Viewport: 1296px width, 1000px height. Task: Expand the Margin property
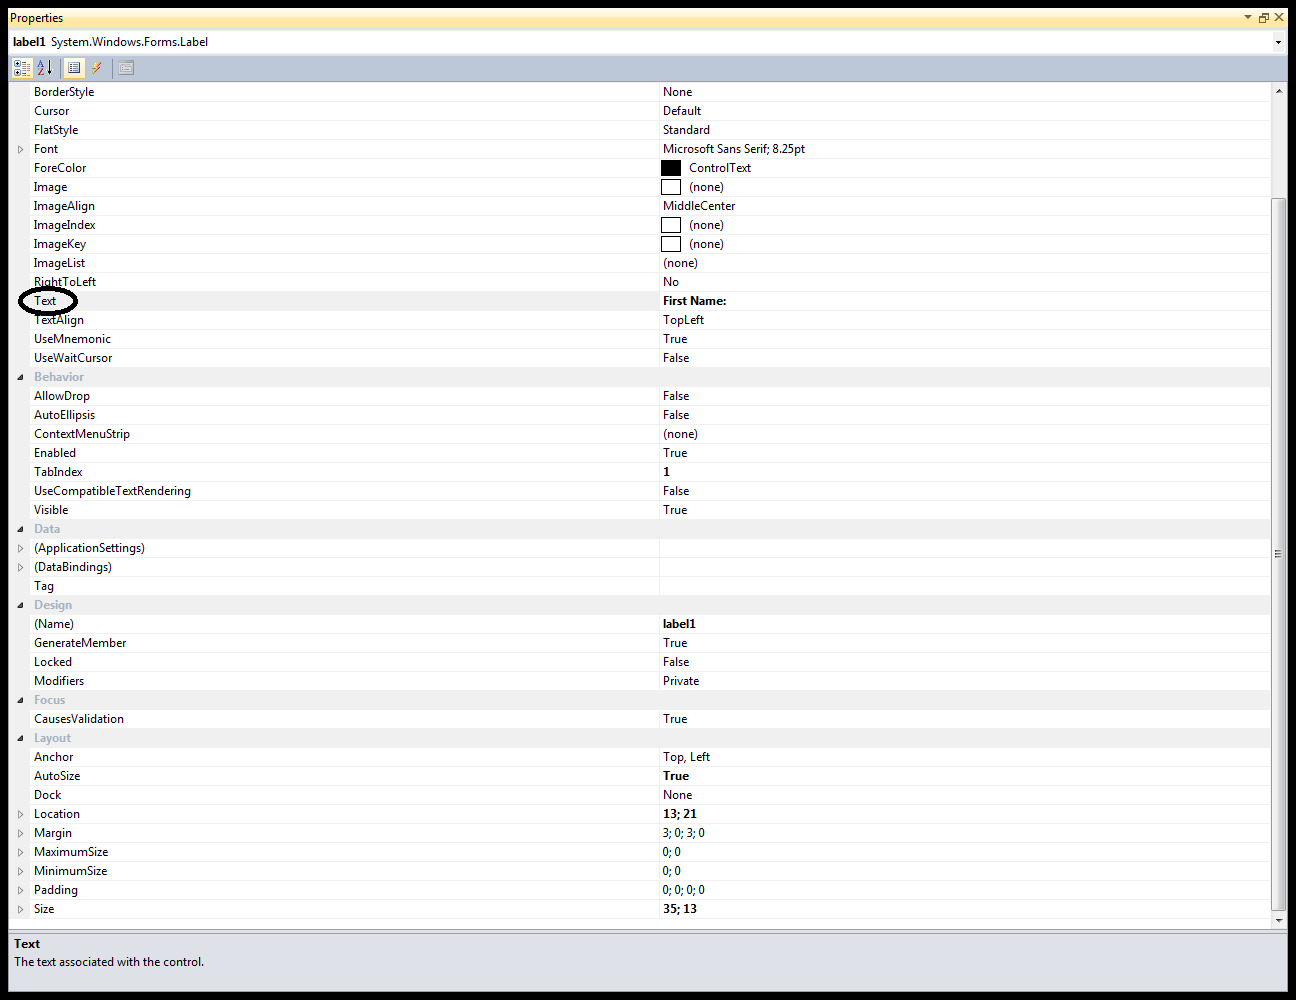pyautogui.click(x=20, y=833)
